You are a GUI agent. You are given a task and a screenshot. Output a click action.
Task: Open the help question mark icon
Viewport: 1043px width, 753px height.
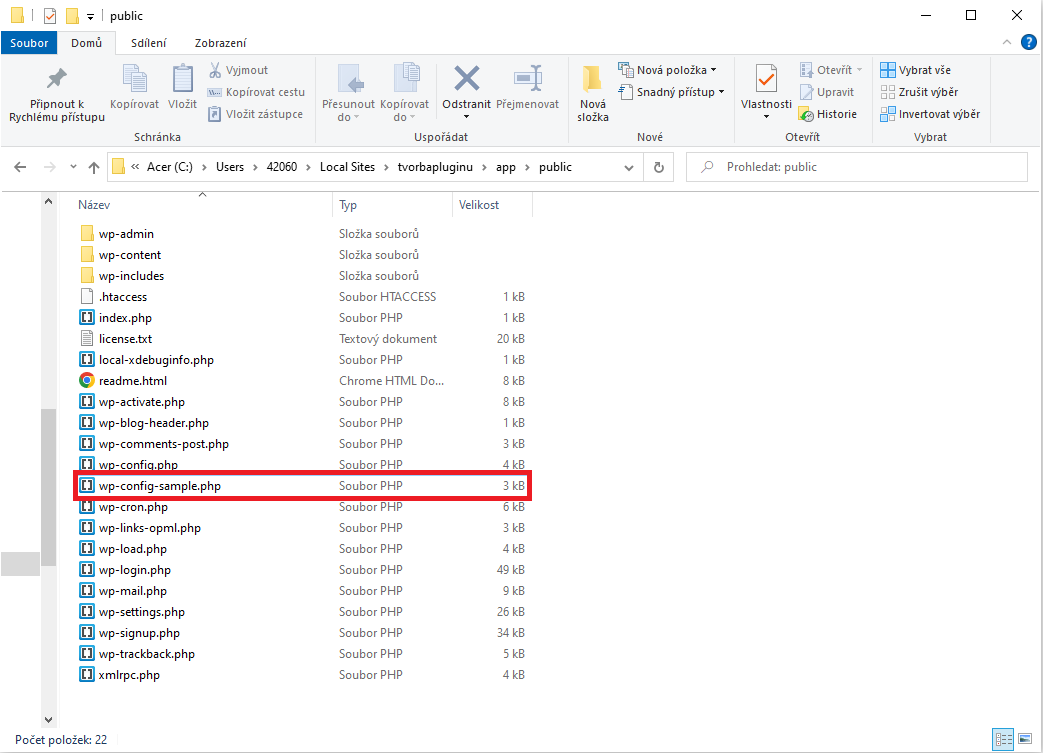coord(1027,43)
